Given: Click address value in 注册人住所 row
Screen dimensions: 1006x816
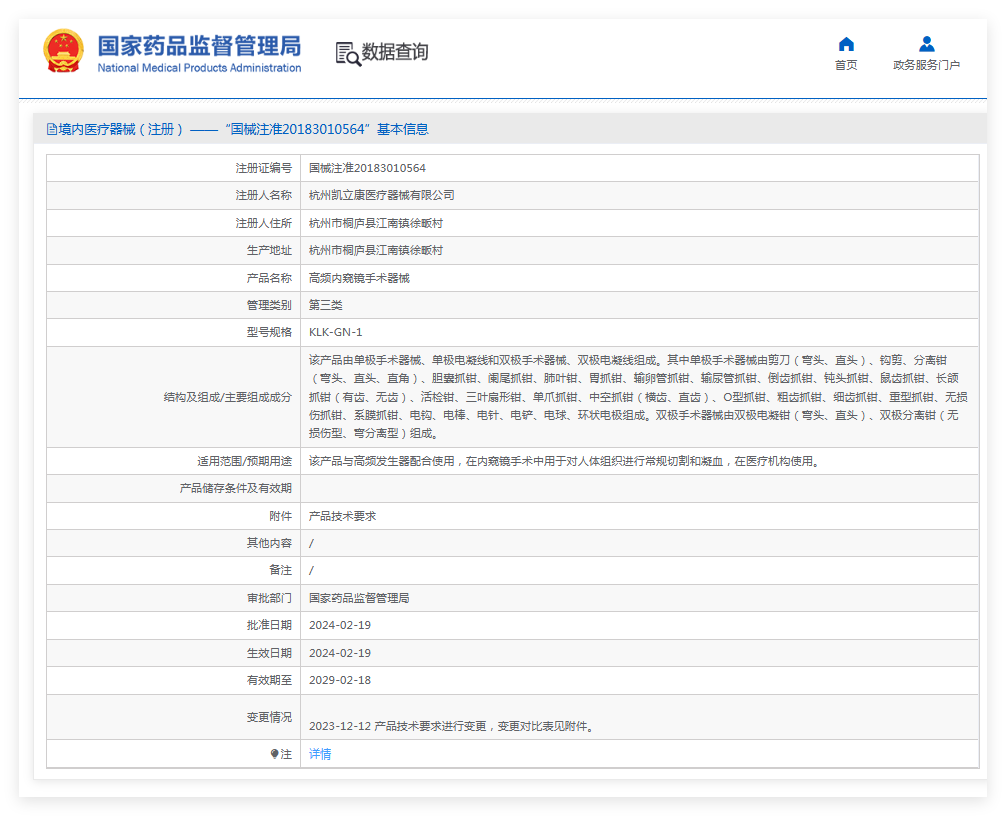Looking at the screenshot, I should (x=376, y=223).
